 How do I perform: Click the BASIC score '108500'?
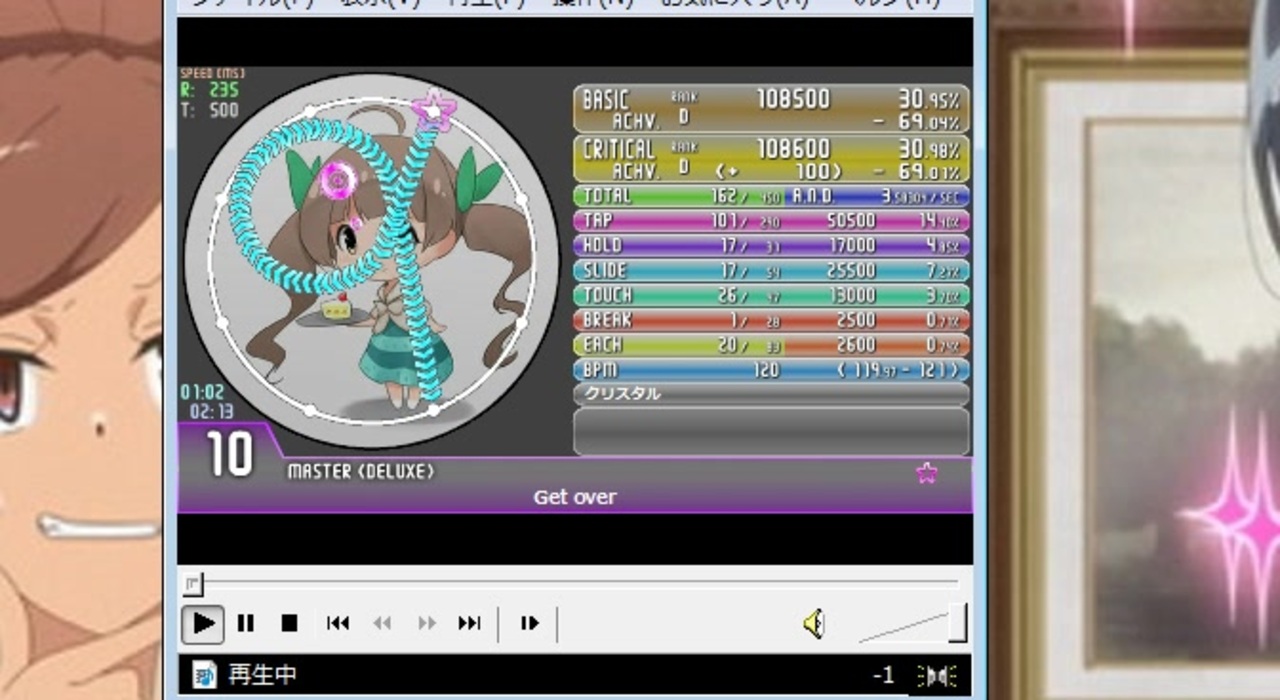[x=793, y=99]
